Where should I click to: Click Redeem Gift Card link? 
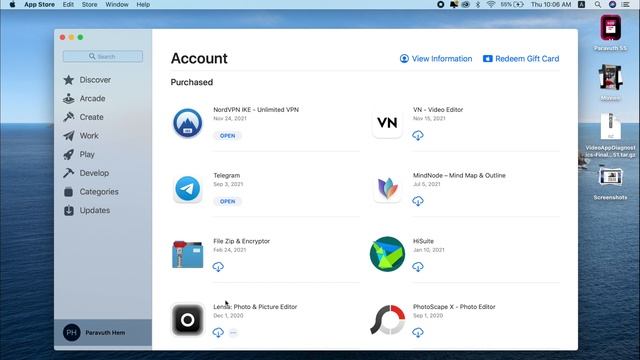(x=521, y=59)
